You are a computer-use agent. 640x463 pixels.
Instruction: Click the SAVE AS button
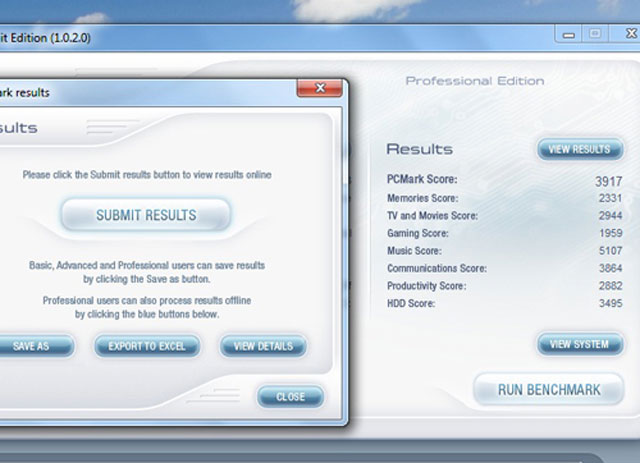35,346
